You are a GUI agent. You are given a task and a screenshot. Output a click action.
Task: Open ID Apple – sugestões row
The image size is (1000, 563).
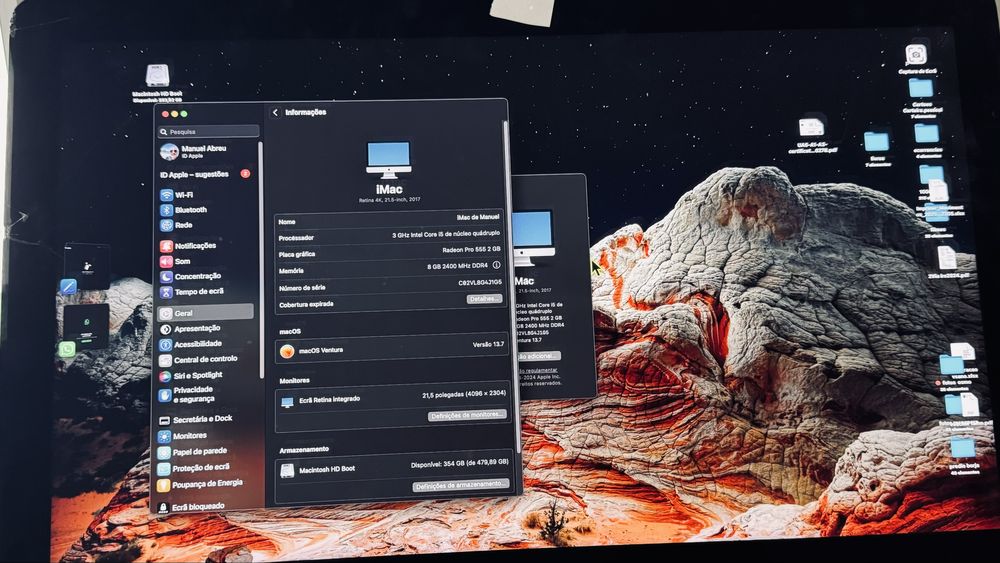205,174
